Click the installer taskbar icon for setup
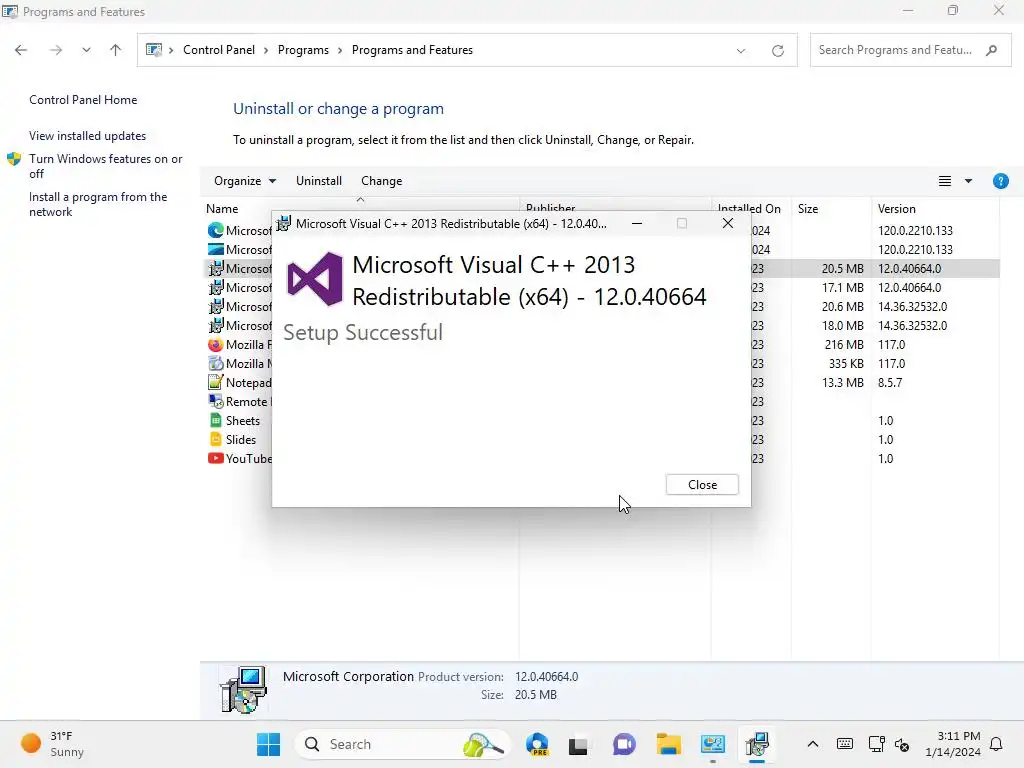 click(757, 744)
